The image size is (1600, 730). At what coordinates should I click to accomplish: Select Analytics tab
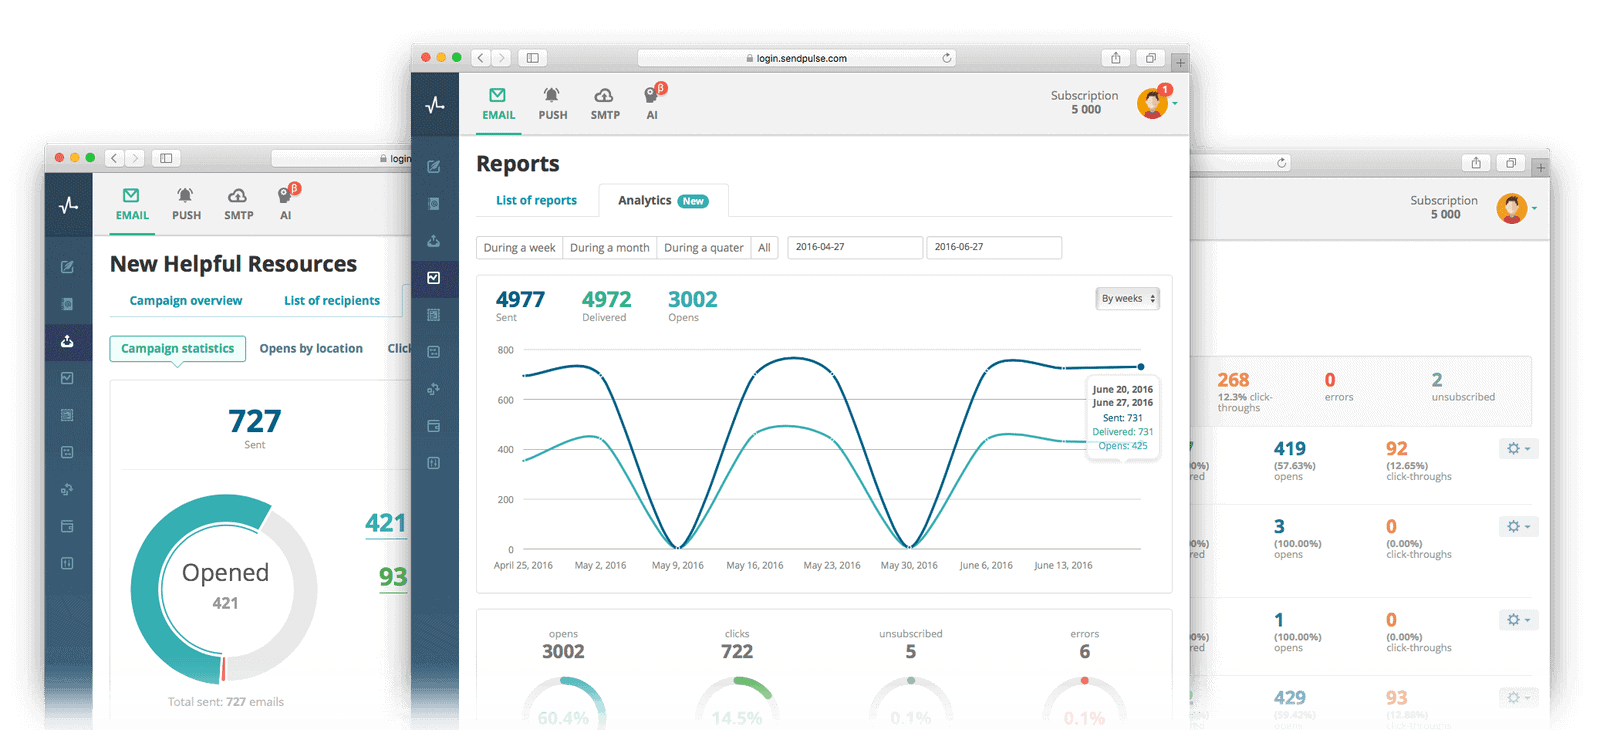(663, 200)
